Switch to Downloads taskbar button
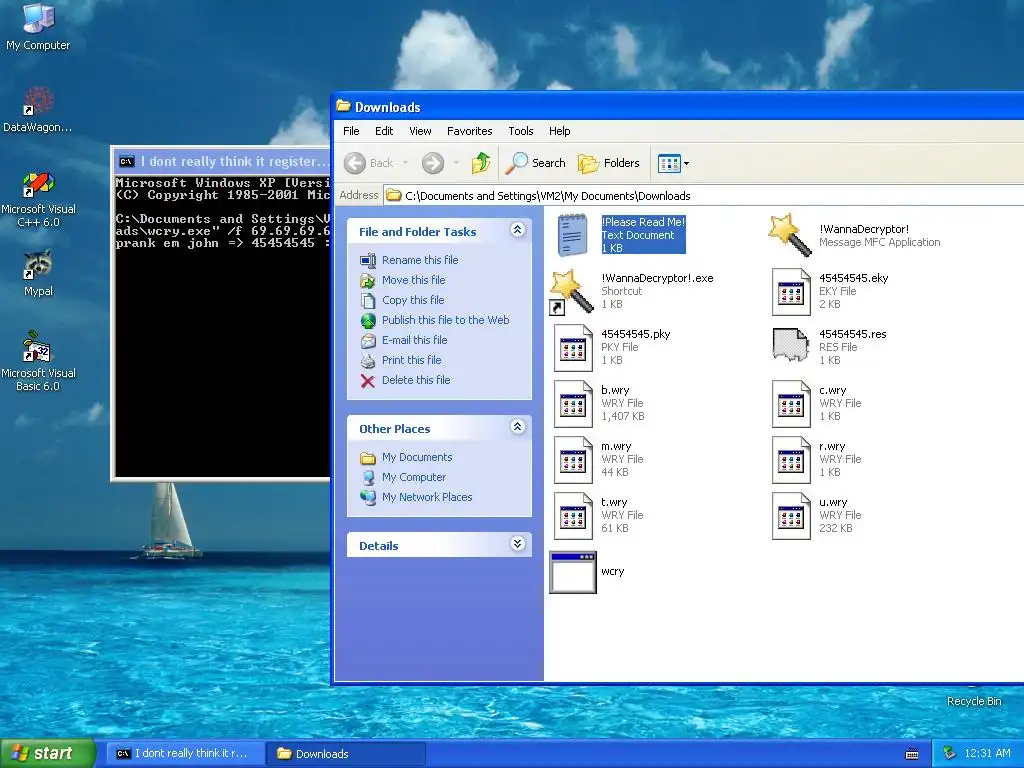 (x=346, y=754)
